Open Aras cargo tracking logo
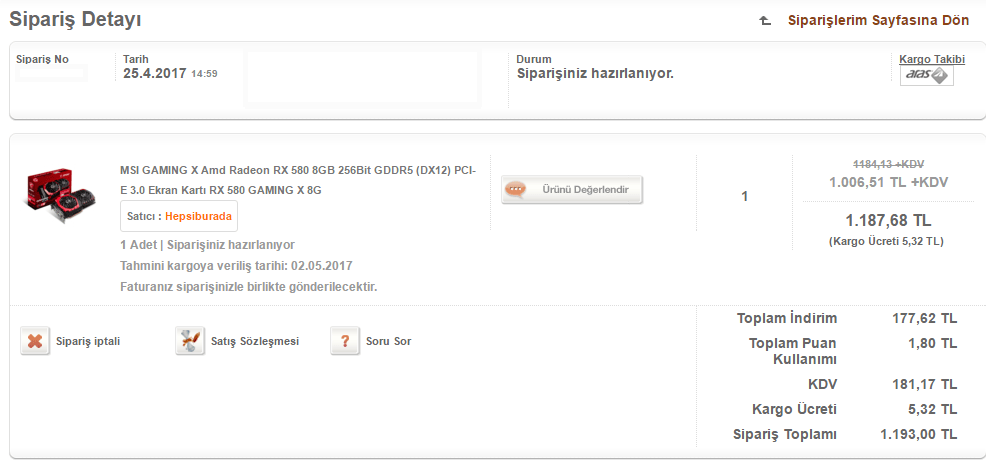 [x=927, y=76]
